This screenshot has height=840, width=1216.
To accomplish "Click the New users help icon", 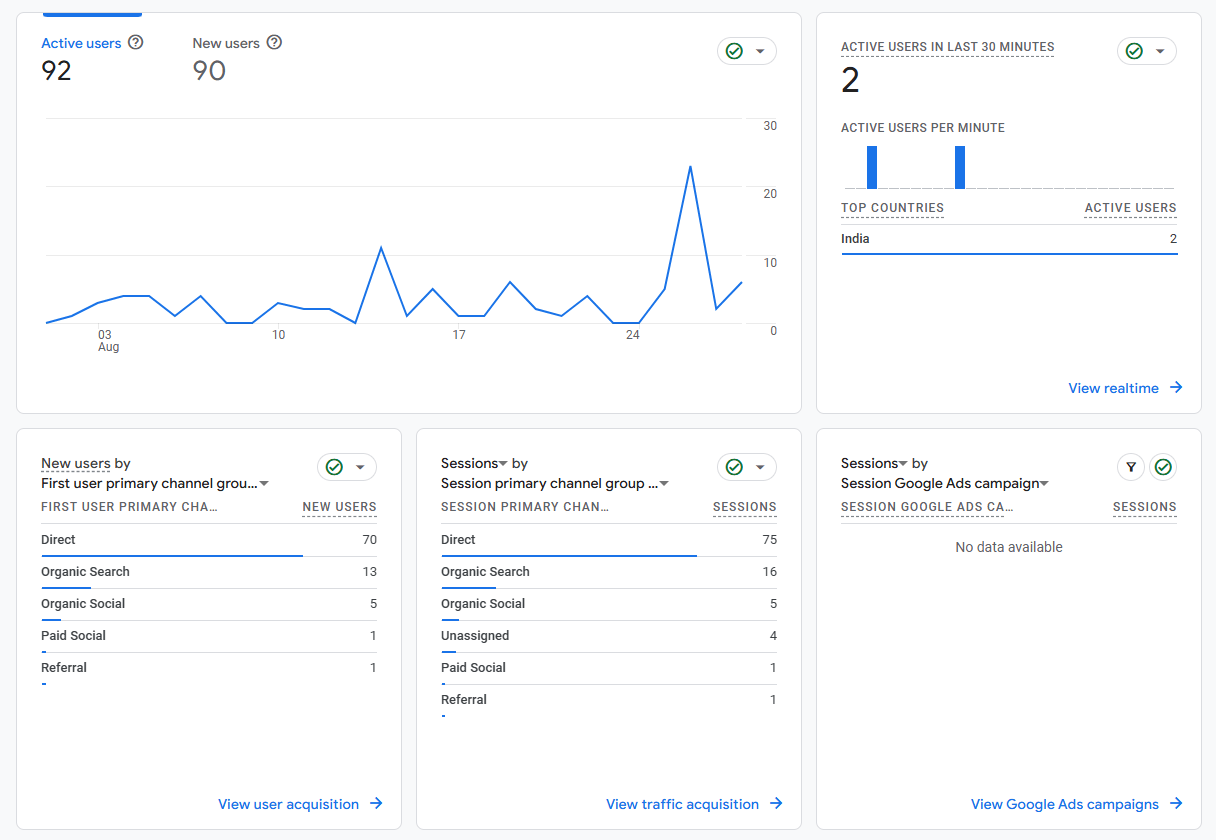I will tap(274, 43).
